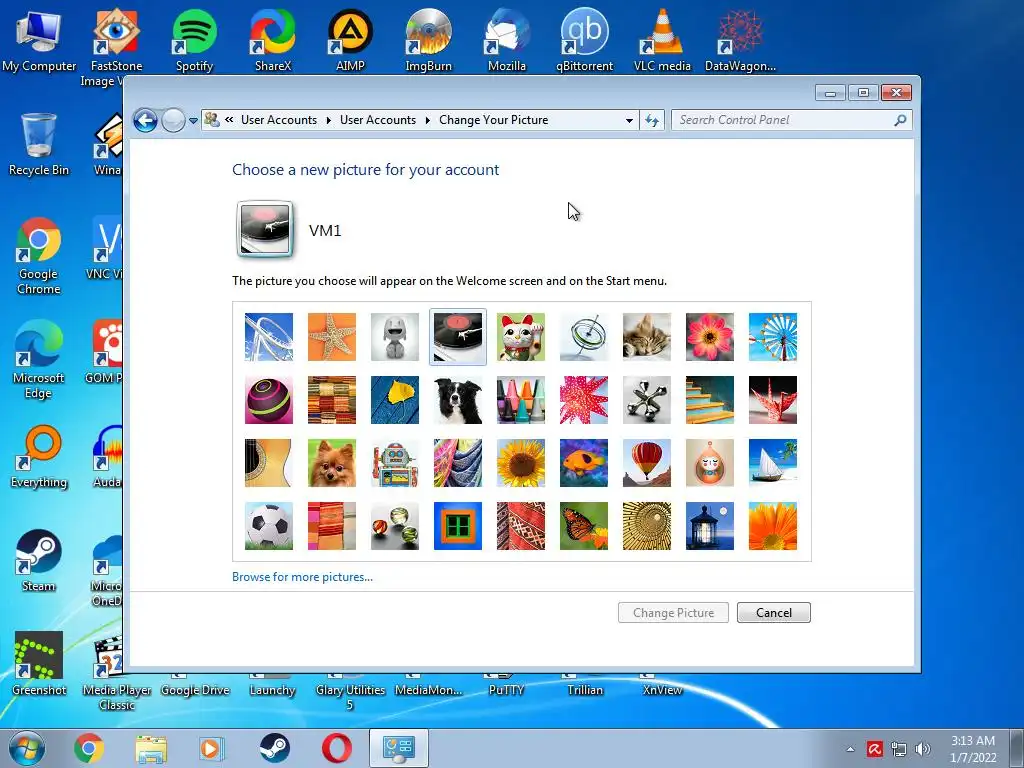Expand the address bar history dropdown

[629, 120]
